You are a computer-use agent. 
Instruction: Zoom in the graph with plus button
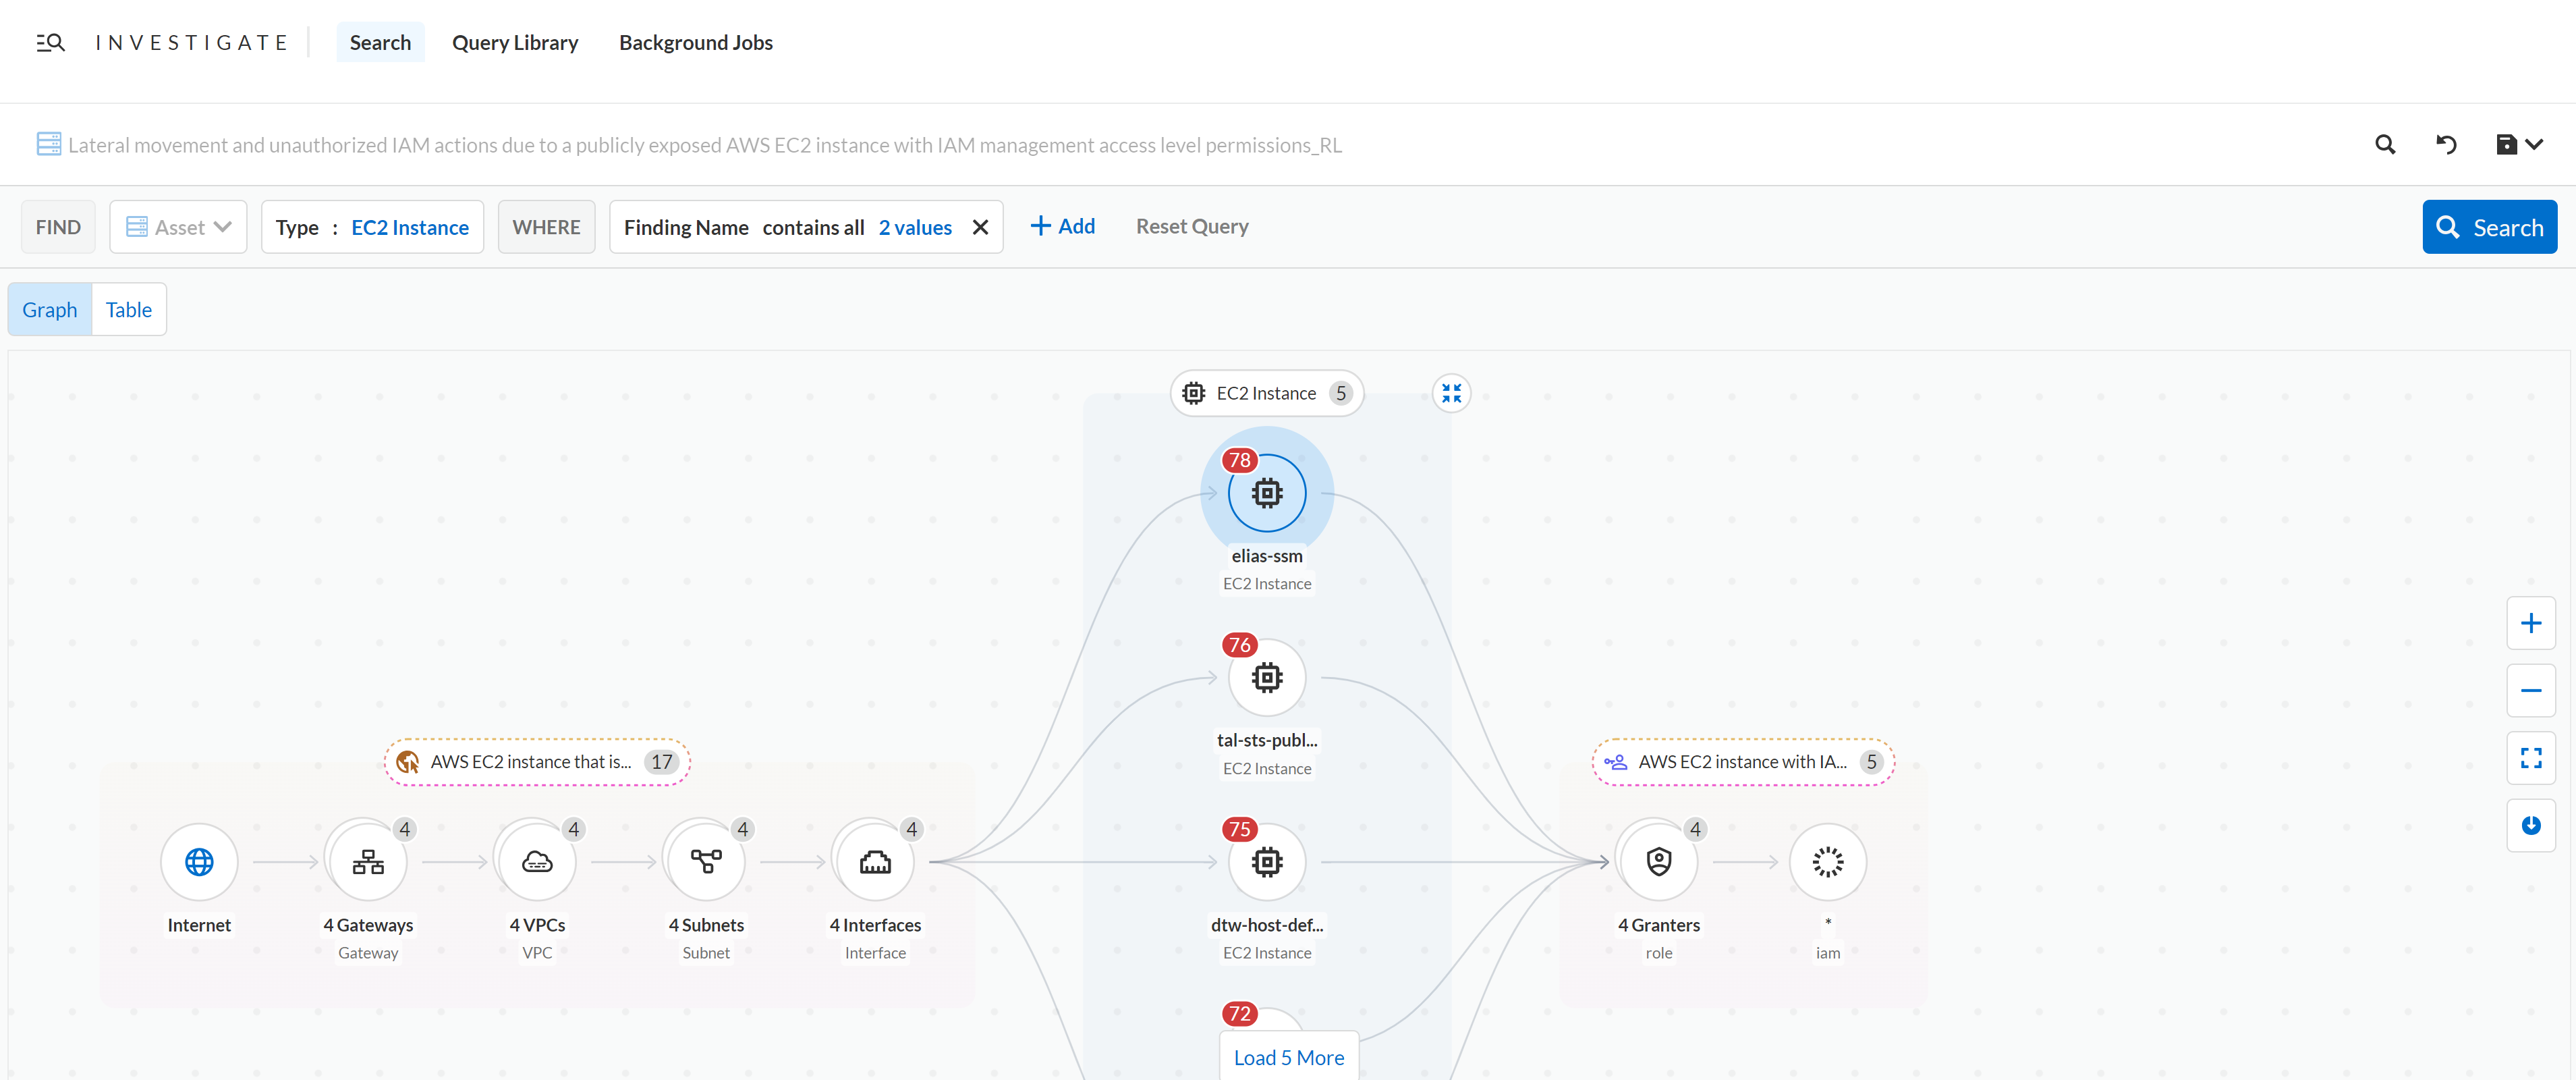pos(2530,623)
